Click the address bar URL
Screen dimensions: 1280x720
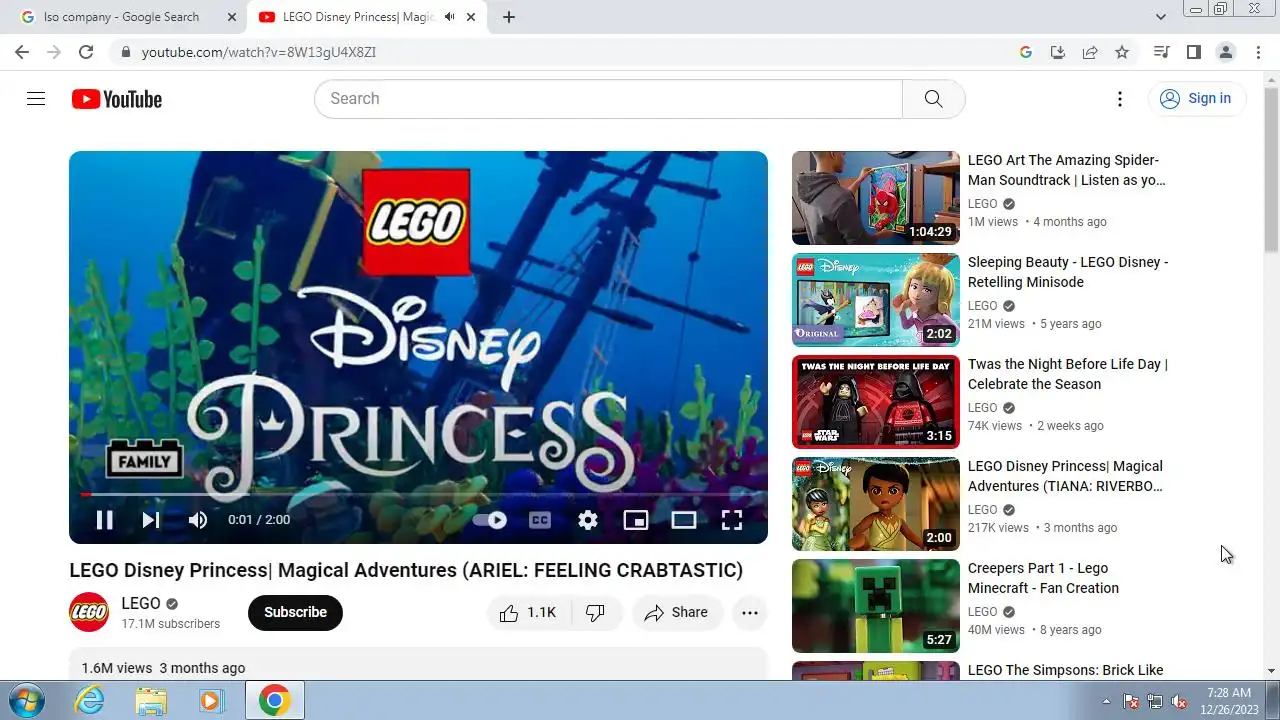(x=259, y=52)
